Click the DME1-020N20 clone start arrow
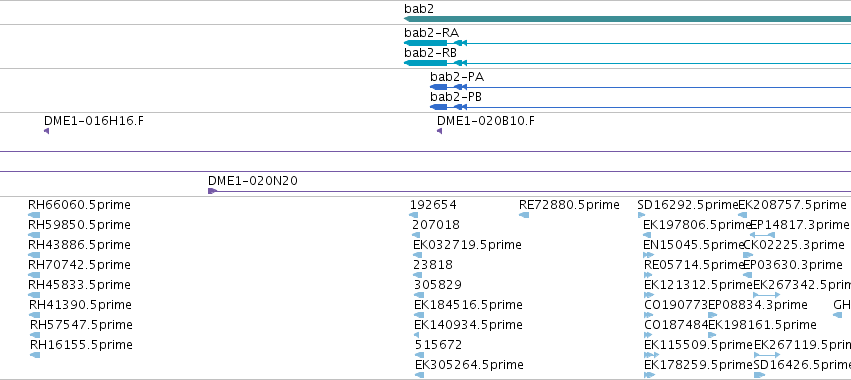This screenshot has height=380, width=851. 213,191
